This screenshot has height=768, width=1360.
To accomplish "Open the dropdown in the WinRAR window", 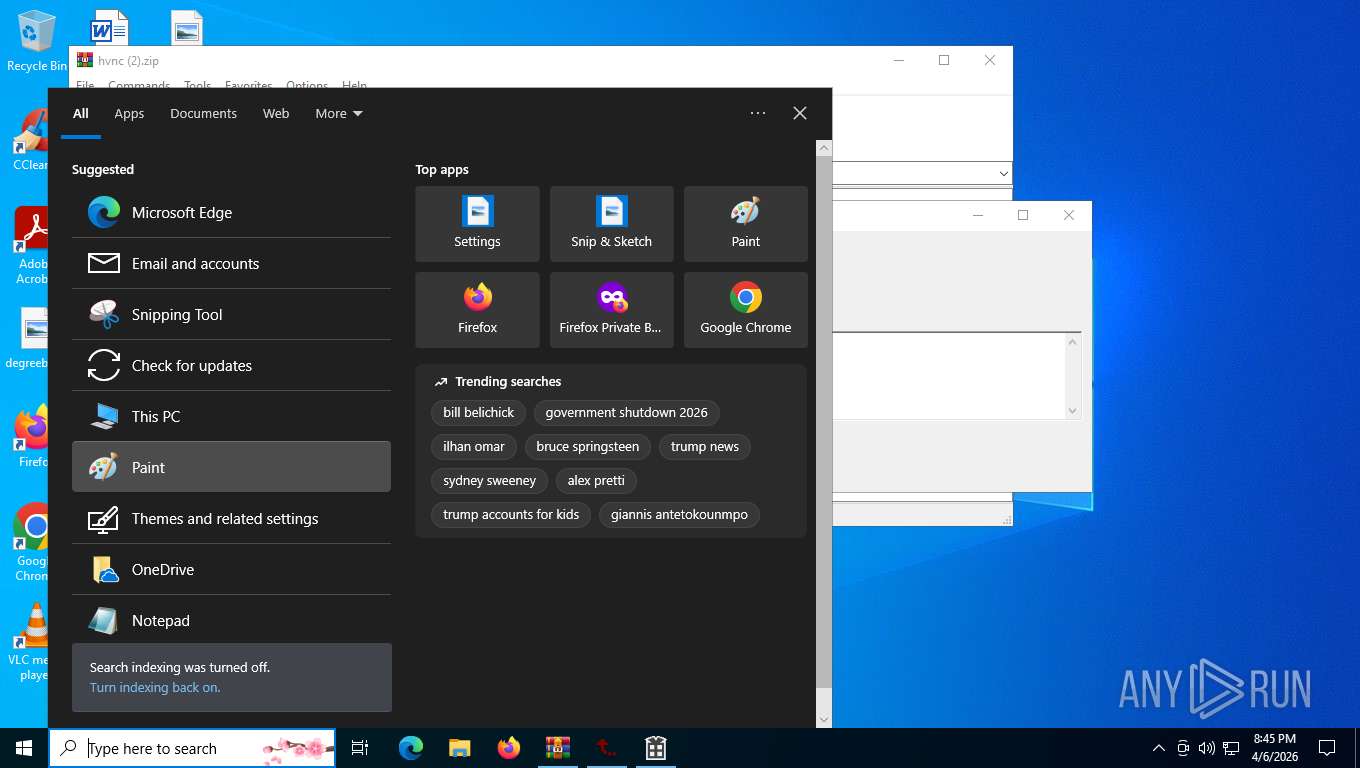I will (1004, 173).
